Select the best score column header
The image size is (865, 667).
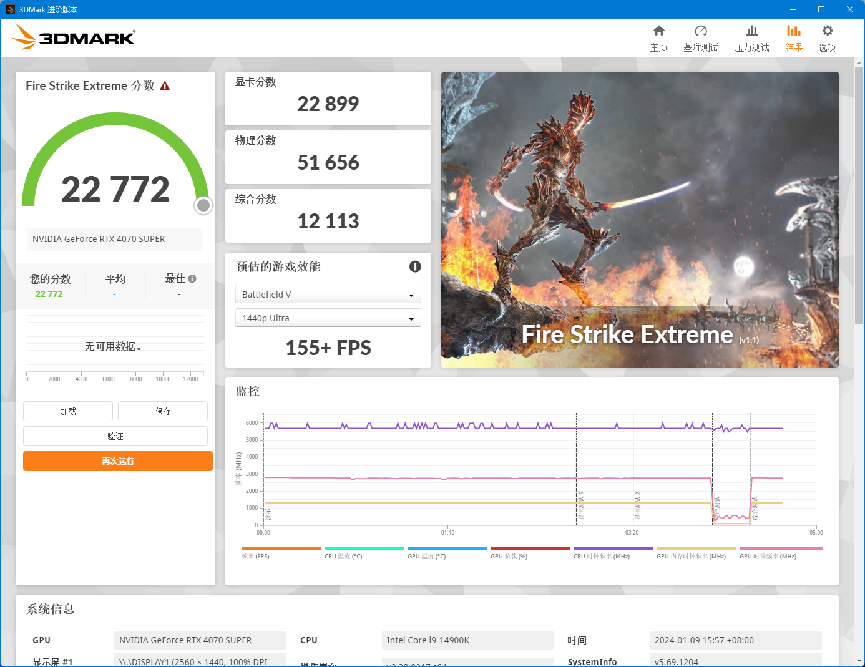[x=176, y=280]
